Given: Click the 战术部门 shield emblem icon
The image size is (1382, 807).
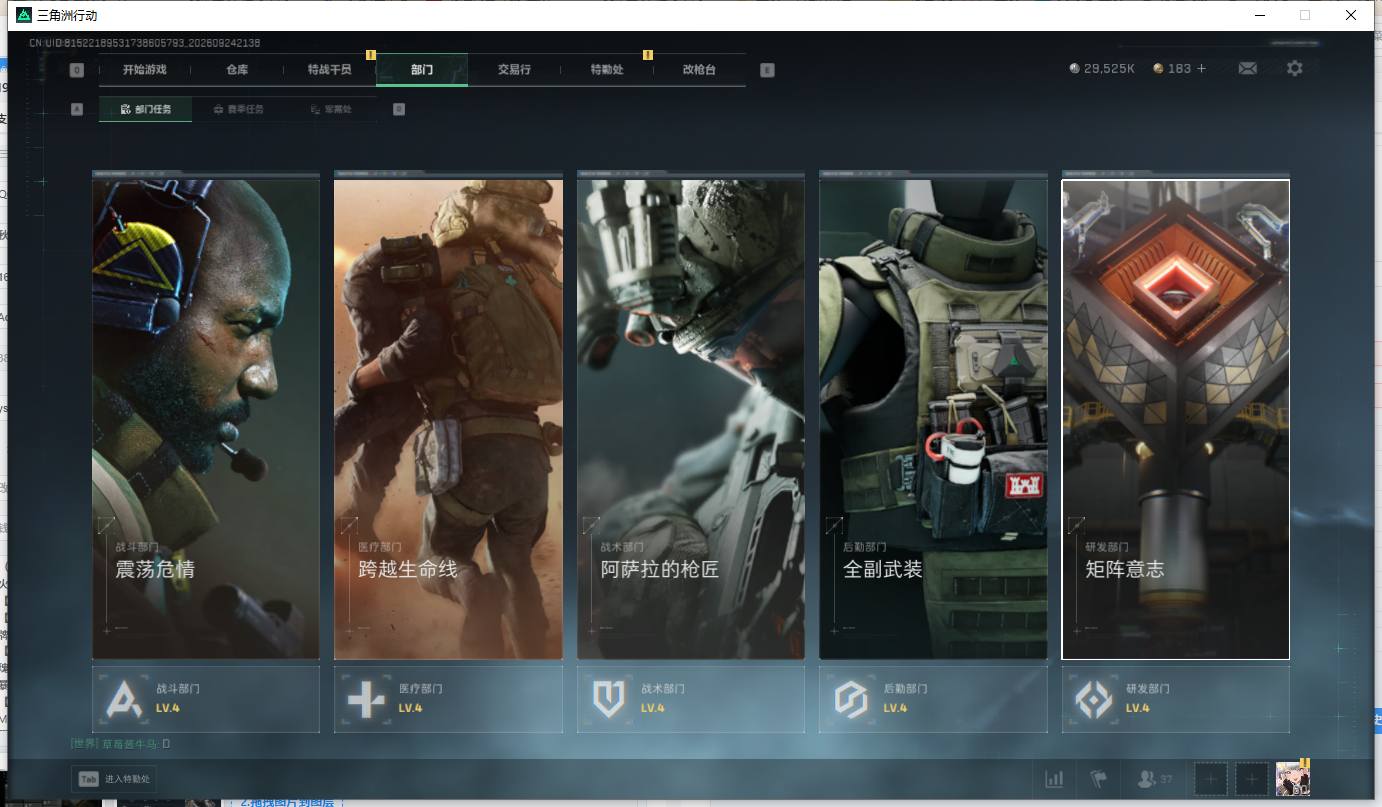Looking at the screenshot, I should tap(608, 699).
